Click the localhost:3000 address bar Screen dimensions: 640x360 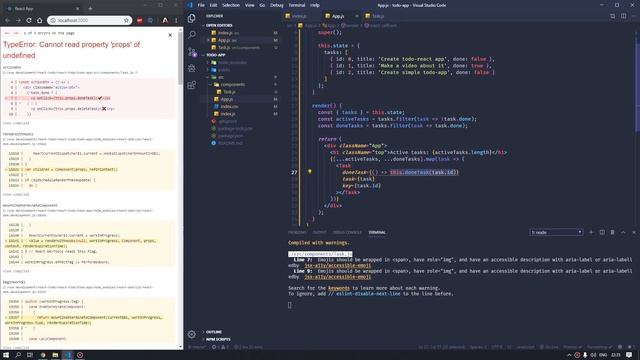89,20
